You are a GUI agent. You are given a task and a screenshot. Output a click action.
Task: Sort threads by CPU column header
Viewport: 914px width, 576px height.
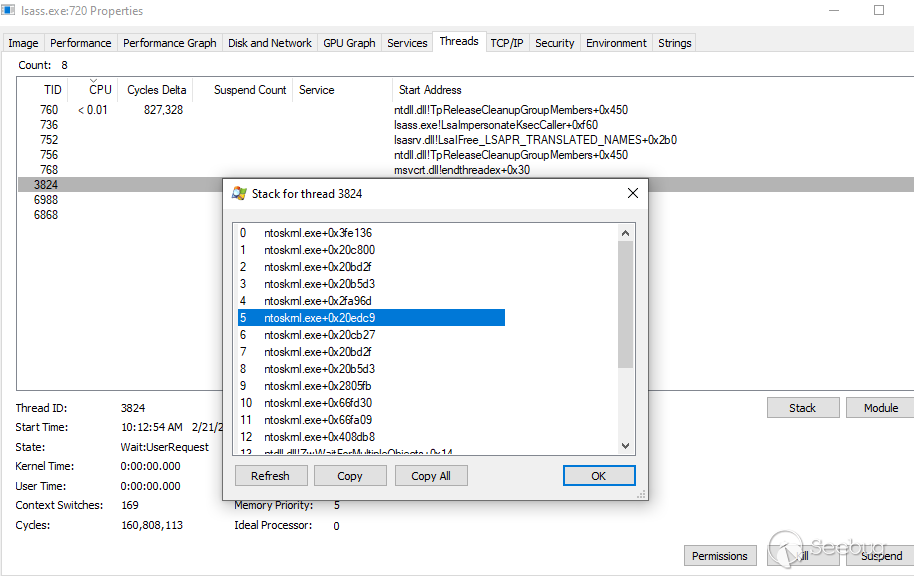point(100,90)
